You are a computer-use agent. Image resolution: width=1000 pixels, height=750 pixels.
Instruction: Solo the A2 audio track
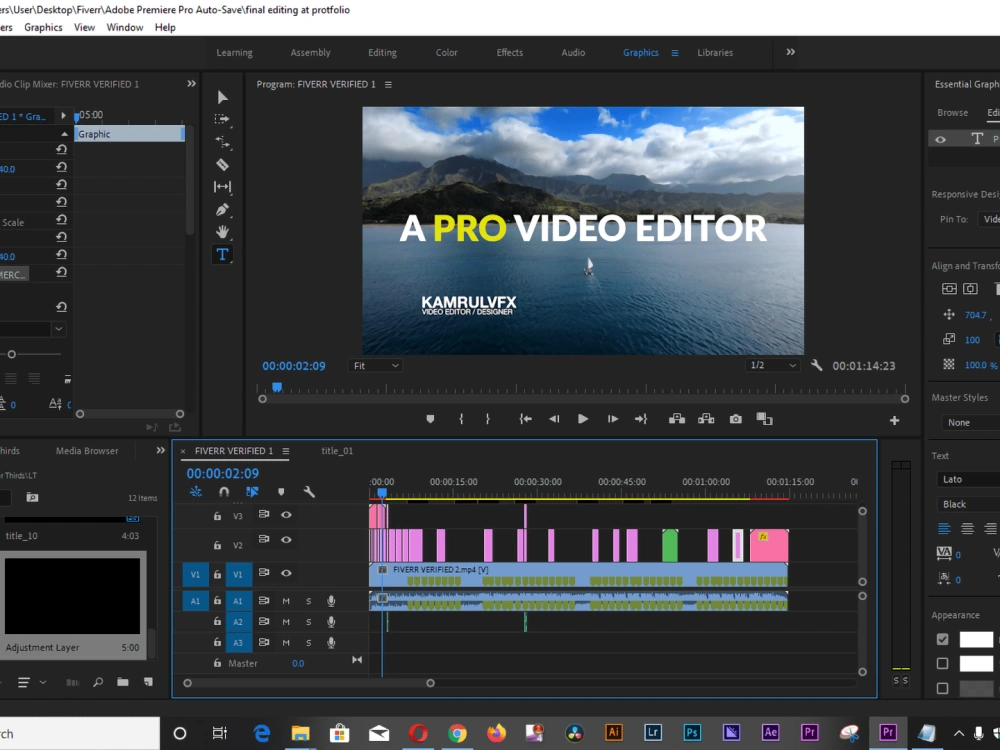[x=309, y=622]
